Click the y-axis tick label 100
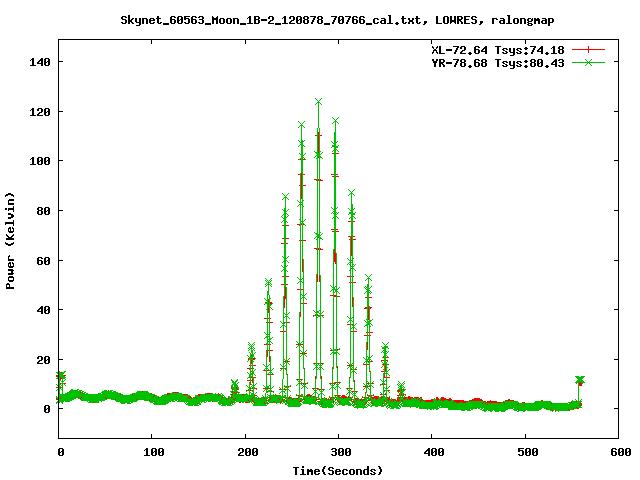 (40, 161)
